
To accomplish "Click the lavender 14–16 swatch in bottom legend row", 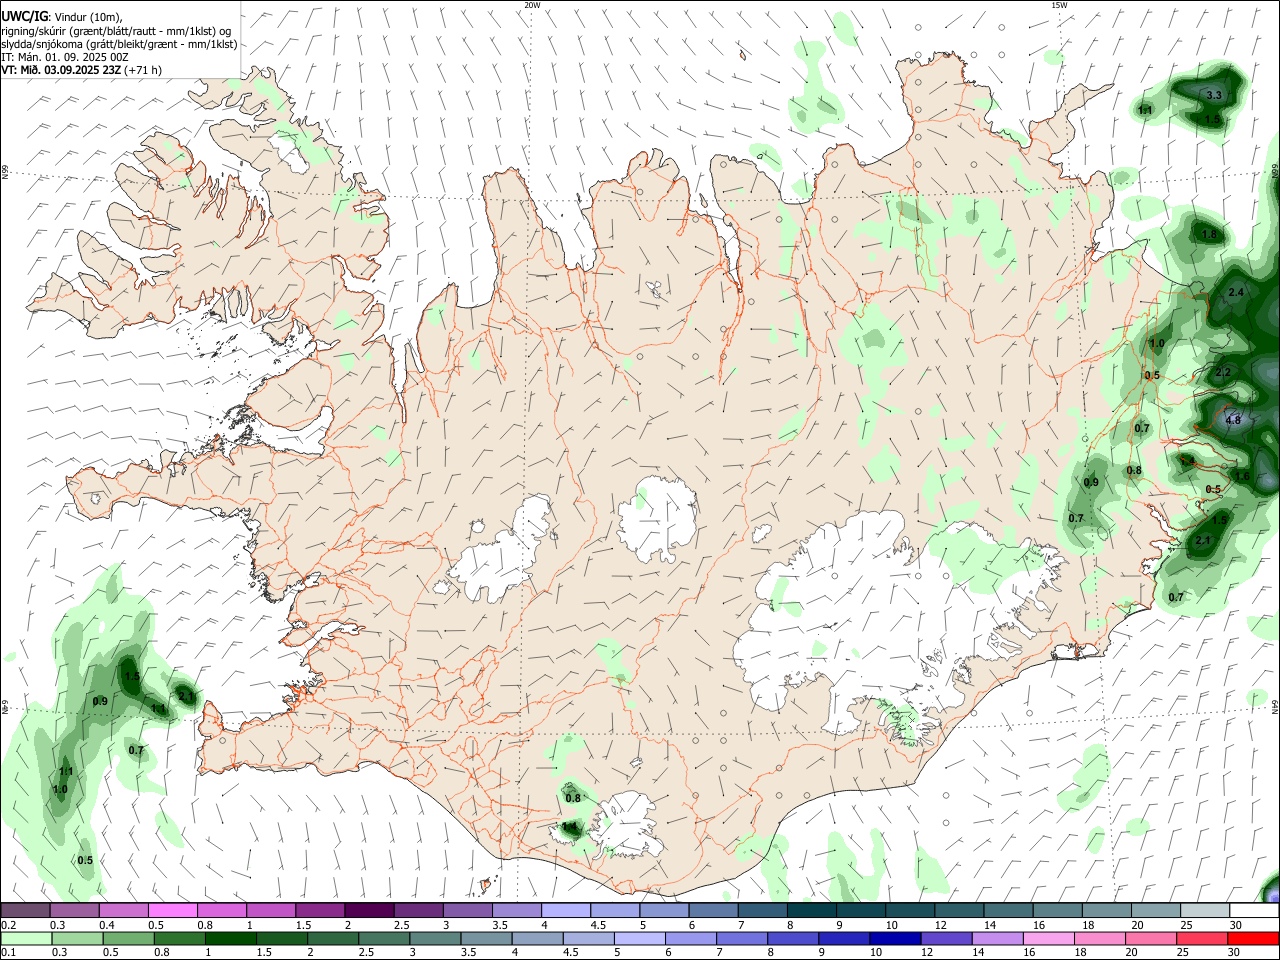I will [x=998, y=938].
